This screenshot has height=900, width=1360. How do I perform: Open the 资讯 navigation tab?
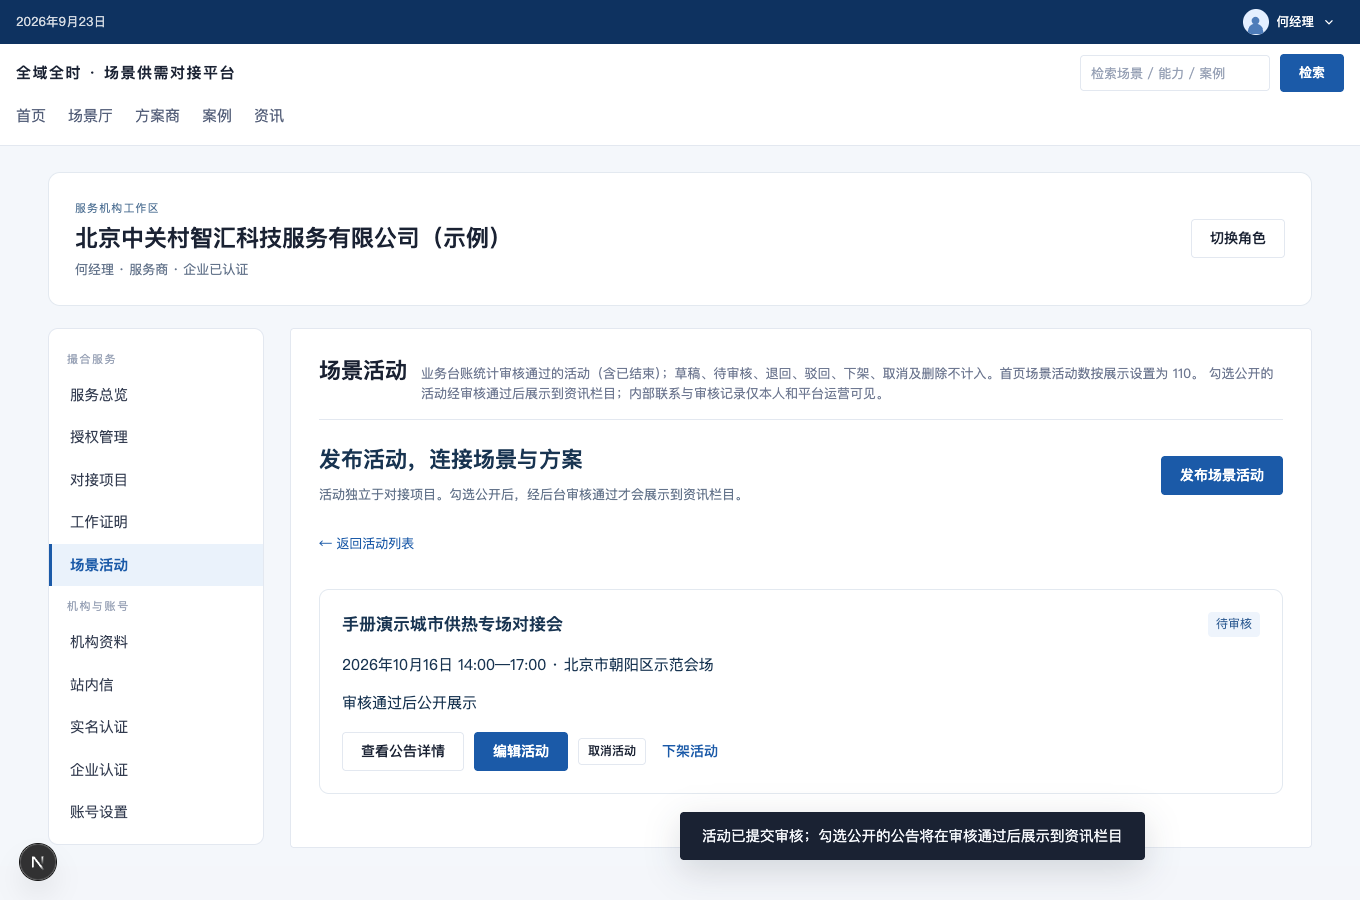[x=269, y=116]
